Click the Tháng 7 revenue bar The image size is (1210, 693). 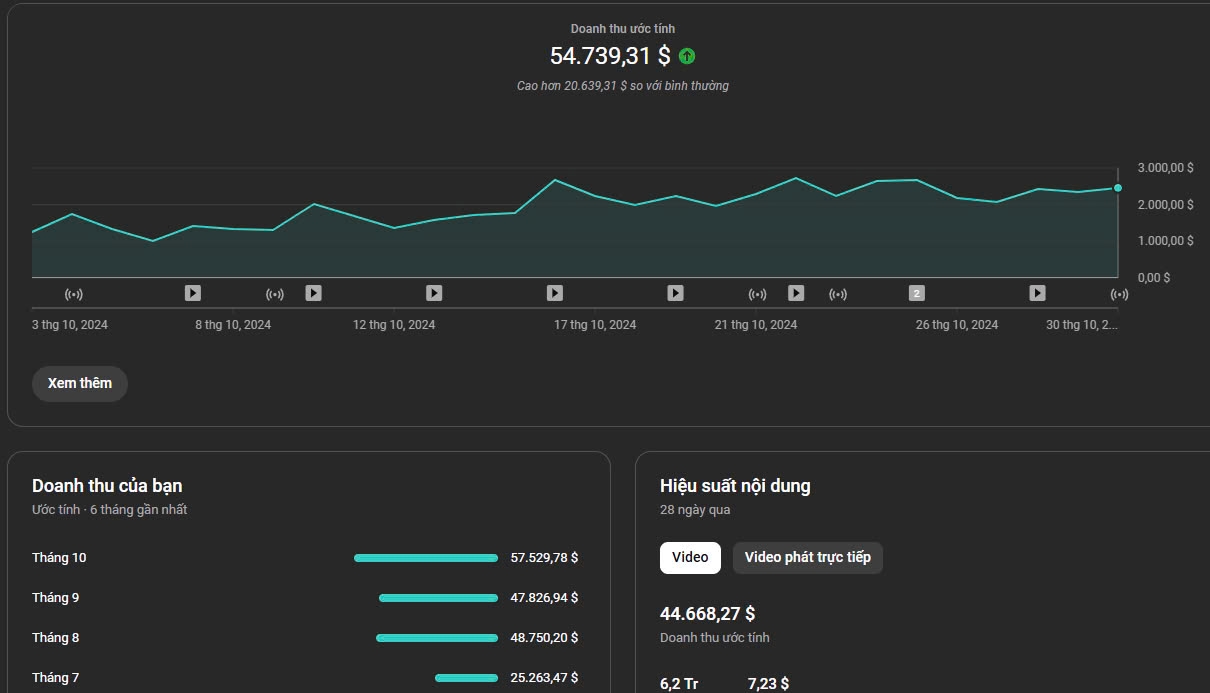[x=466, y=678]
